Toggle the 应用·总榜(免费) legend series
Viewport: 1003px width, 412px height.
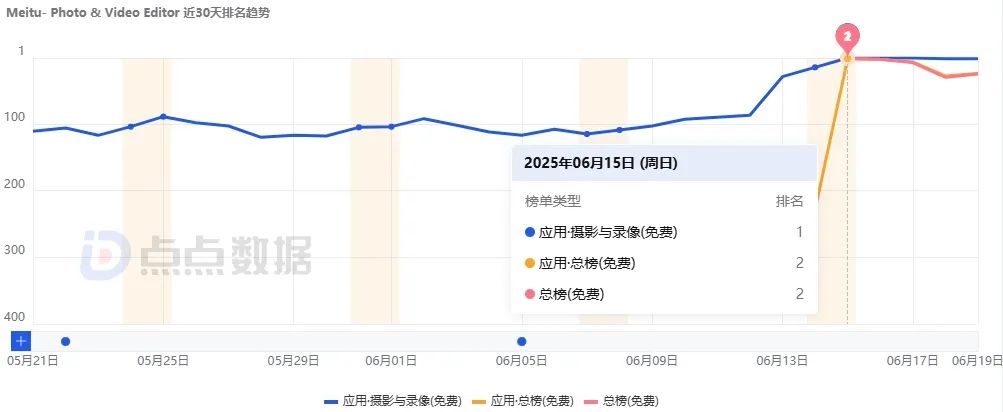[523, 402]
